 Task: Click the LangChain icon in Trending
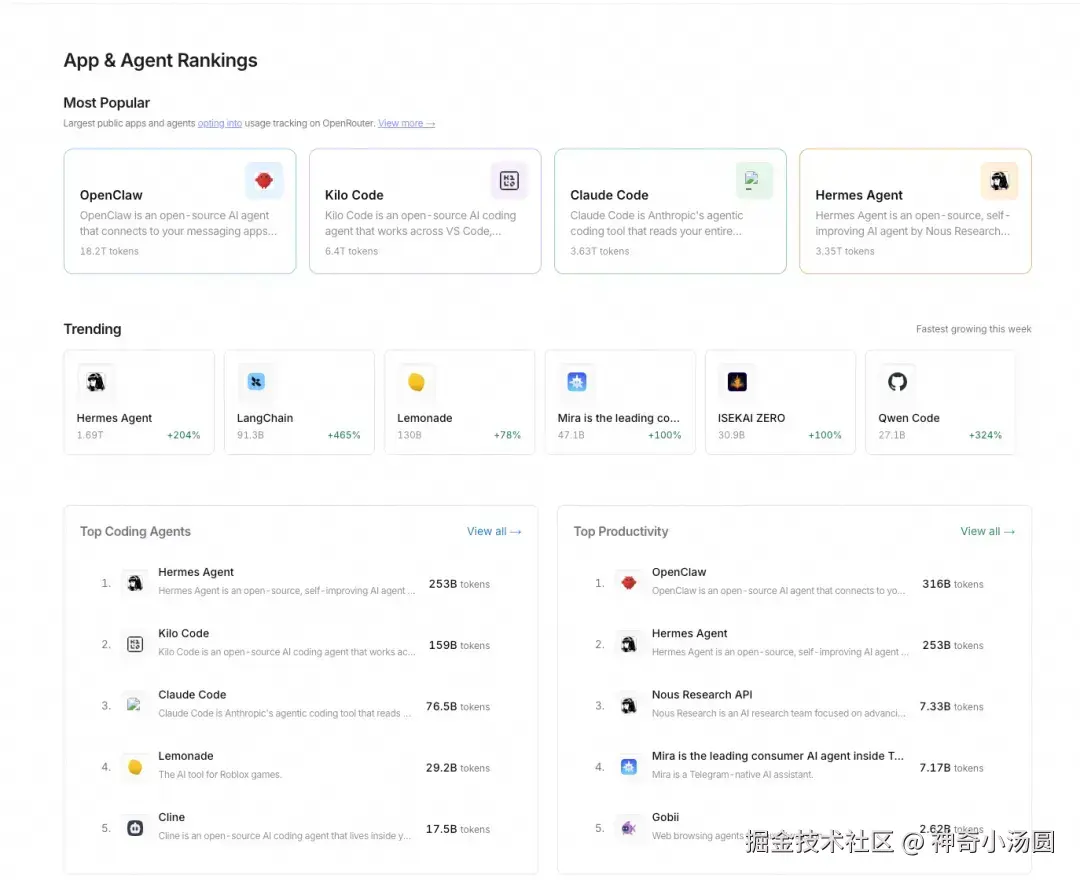click(256, 381)
